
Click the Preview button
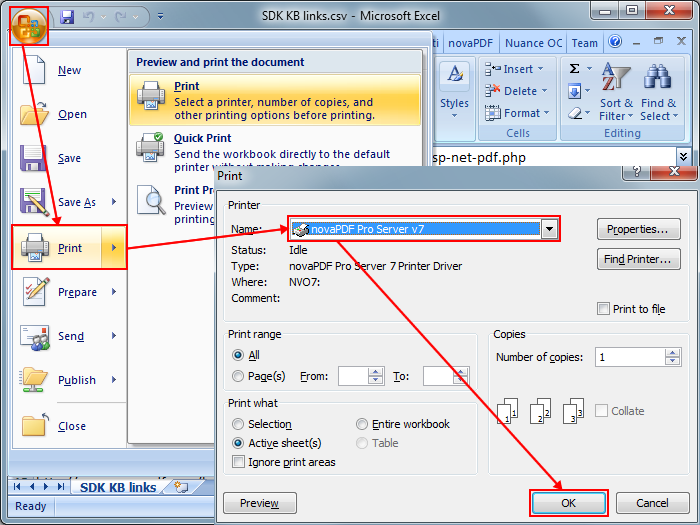click(x=259, y=503)
